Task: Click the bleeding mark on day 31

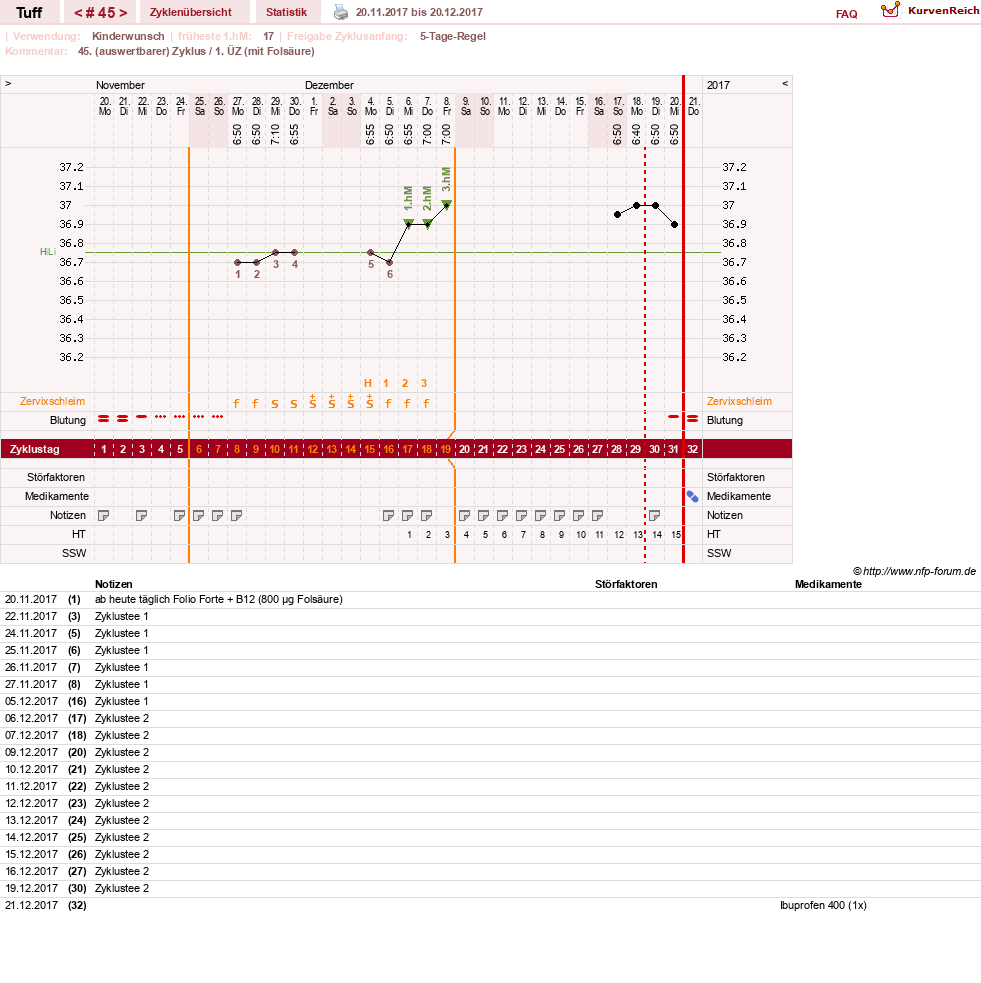Action: [x=673, y=416]
